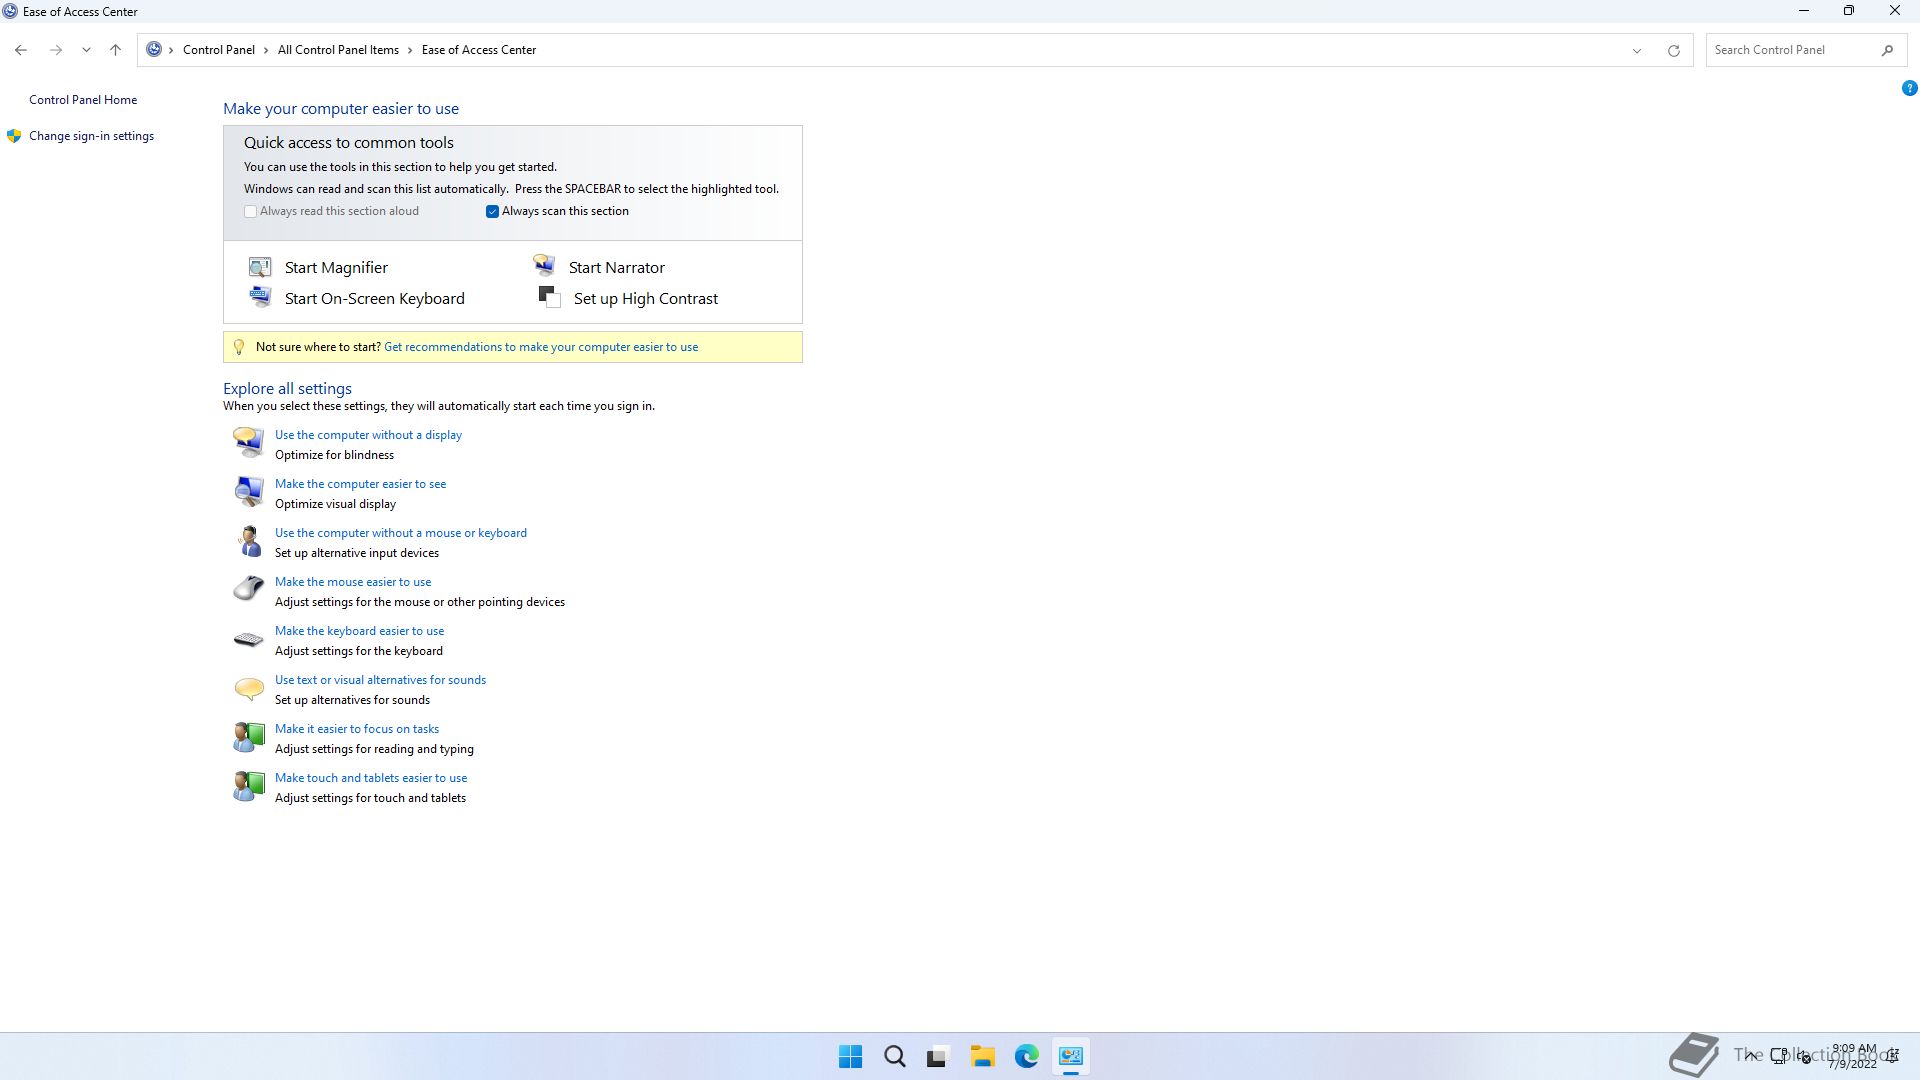Click the On-Screen Keyboard icon

coord(260,297)
